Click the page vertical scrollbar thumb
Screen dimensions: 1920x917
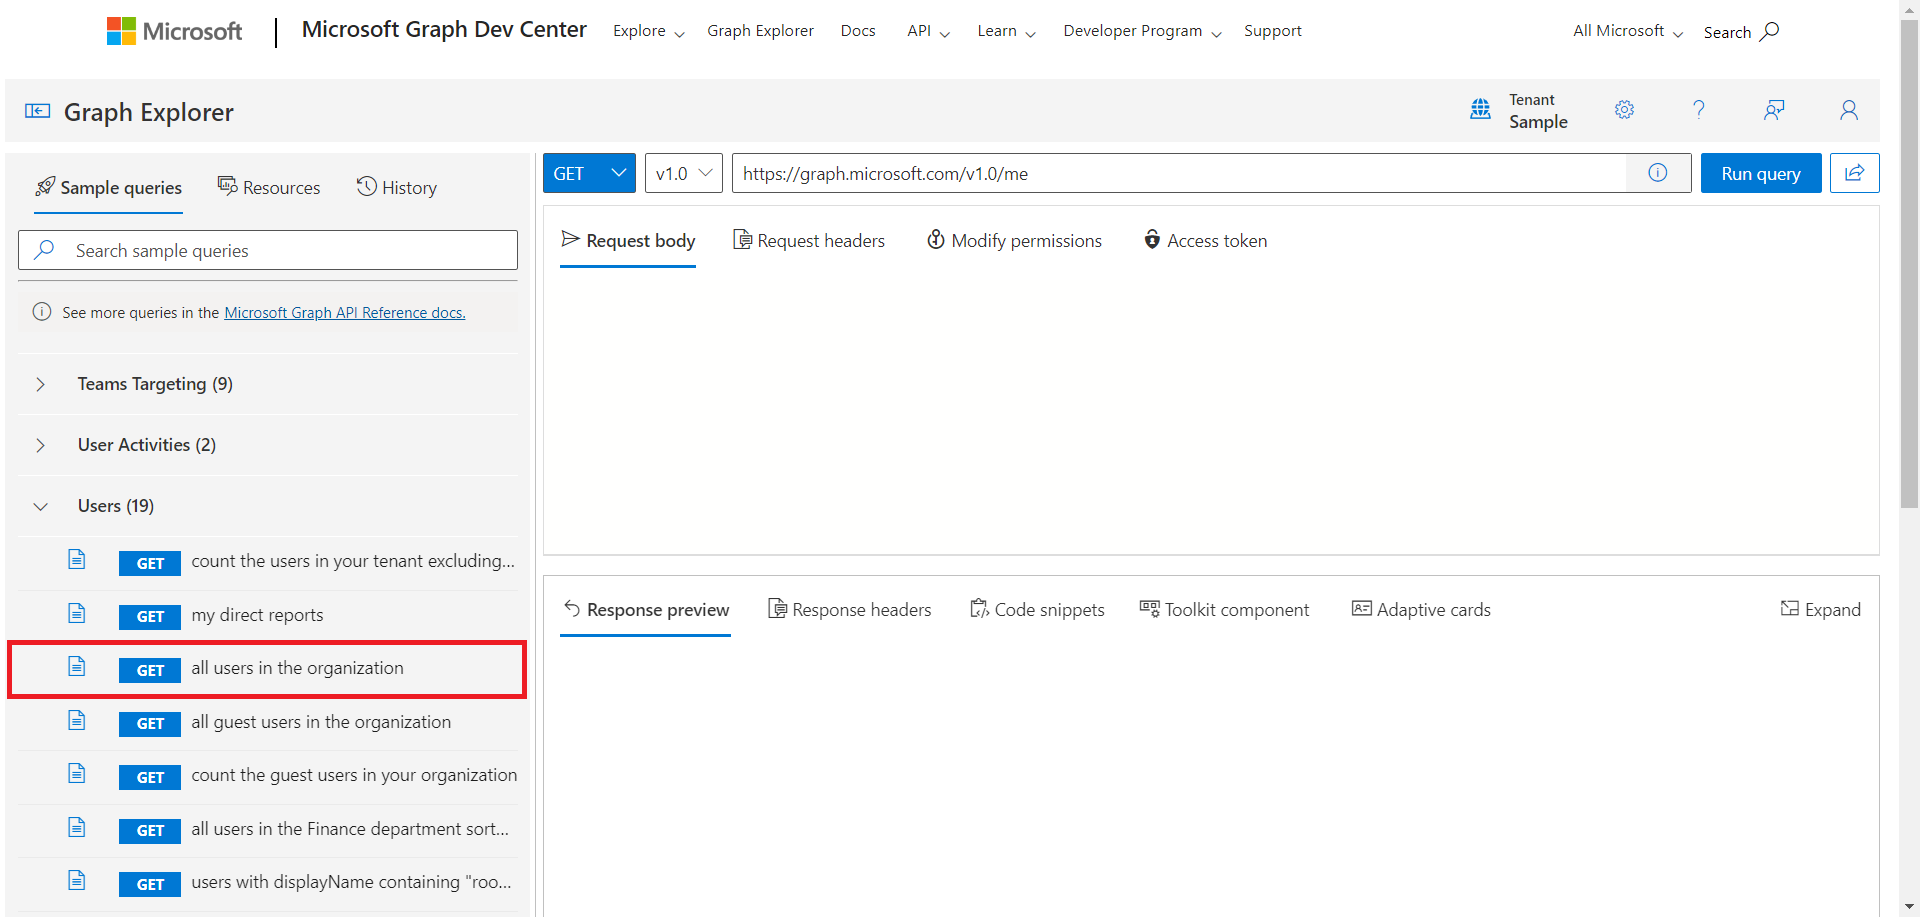[x=1909, y=265]
